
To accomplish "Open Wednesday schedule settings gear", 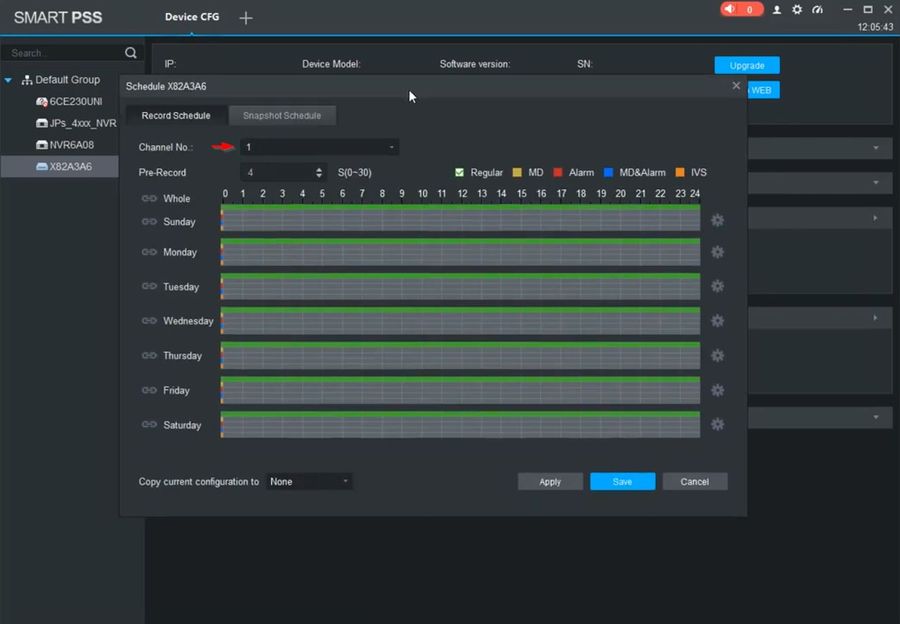I will click(x=717, y=321).
